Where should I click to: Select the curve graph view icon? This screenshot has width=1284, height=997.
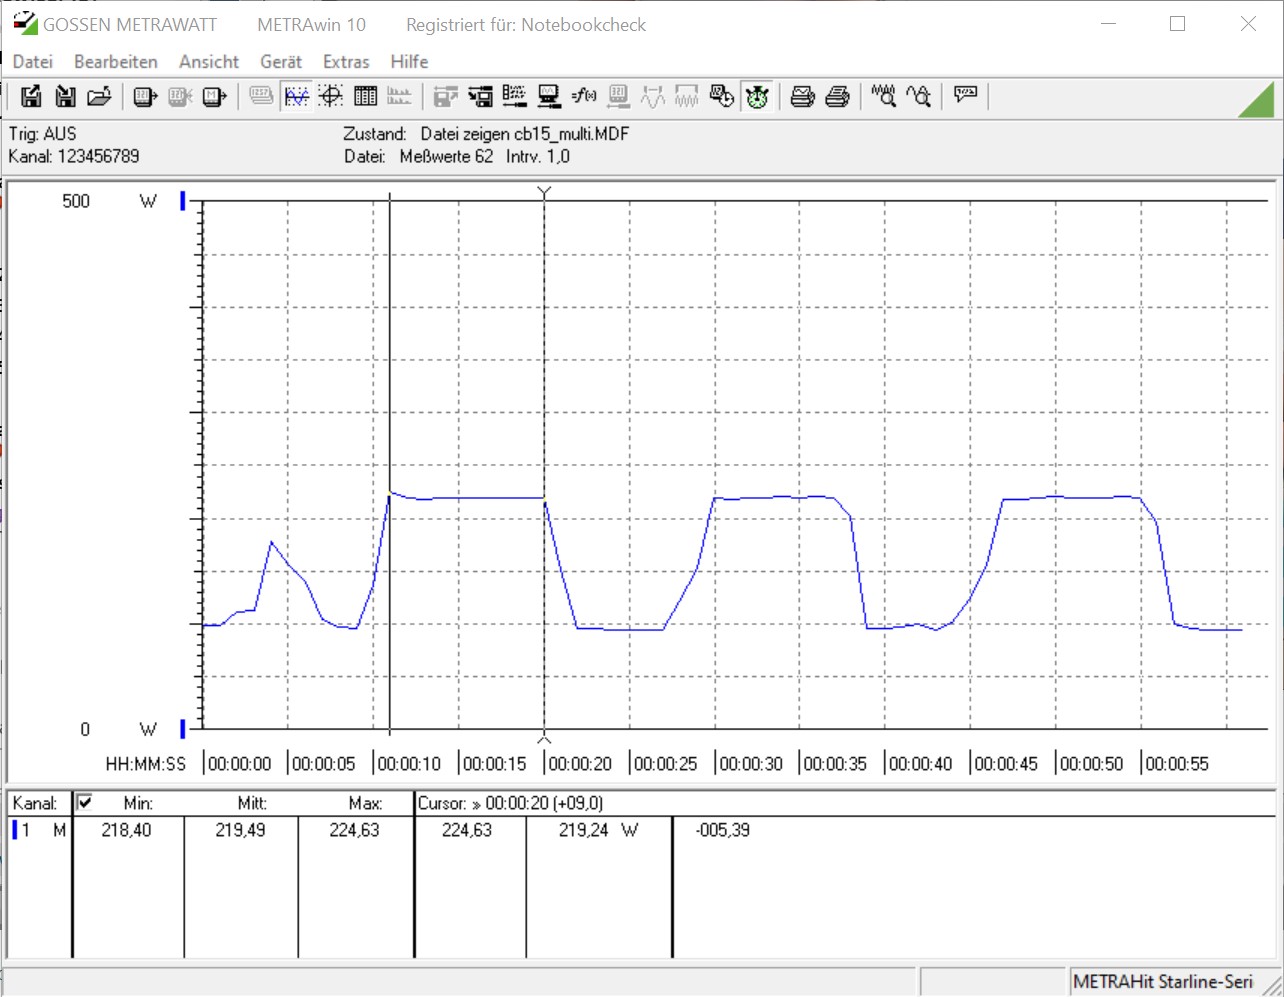click(297, 96)
